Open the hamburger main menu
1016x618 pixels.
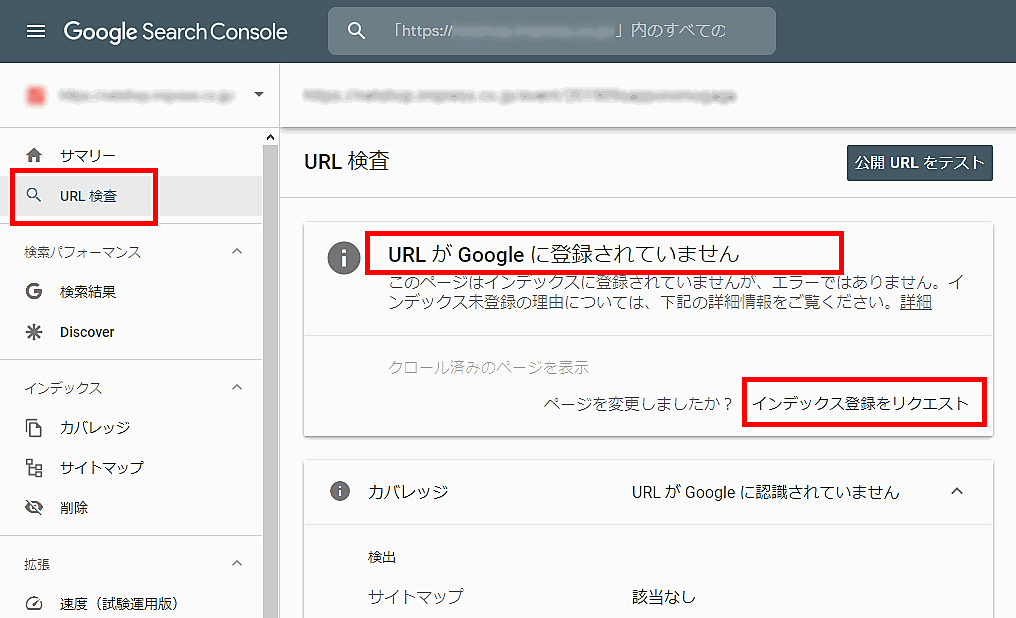click(x=36, y=31)
